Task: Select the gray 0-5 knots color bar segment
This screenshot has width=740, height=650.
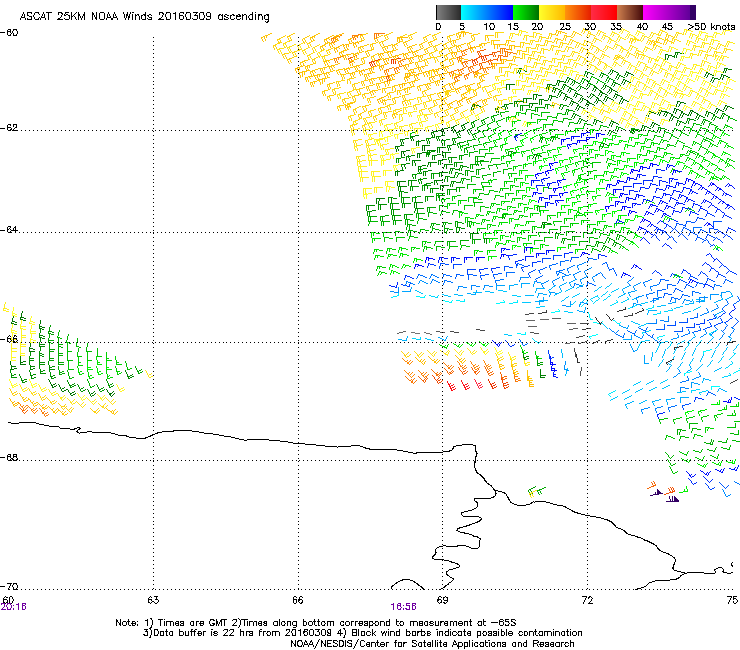Action: point(448,12)
